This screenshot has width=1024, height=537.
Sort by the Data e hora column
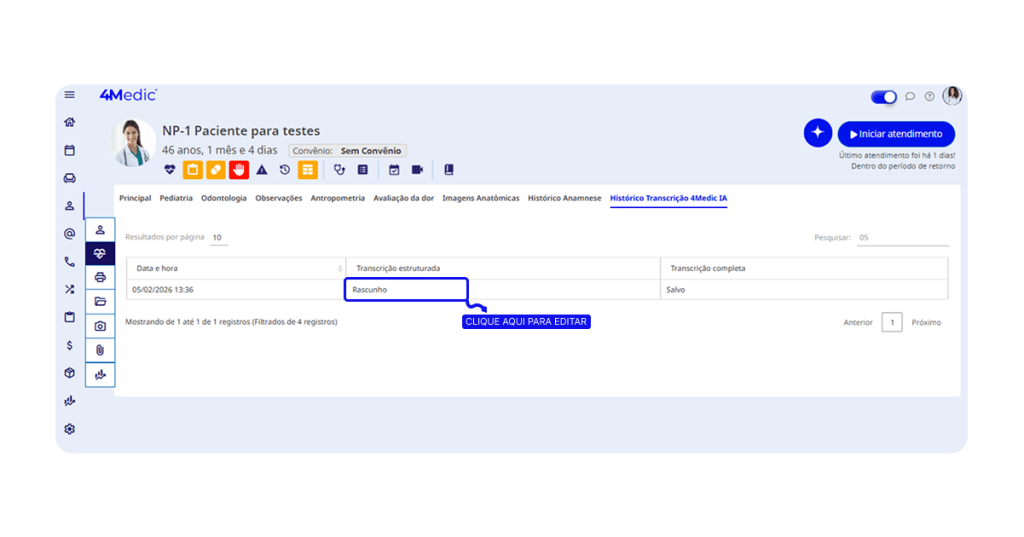pos(235,268)
